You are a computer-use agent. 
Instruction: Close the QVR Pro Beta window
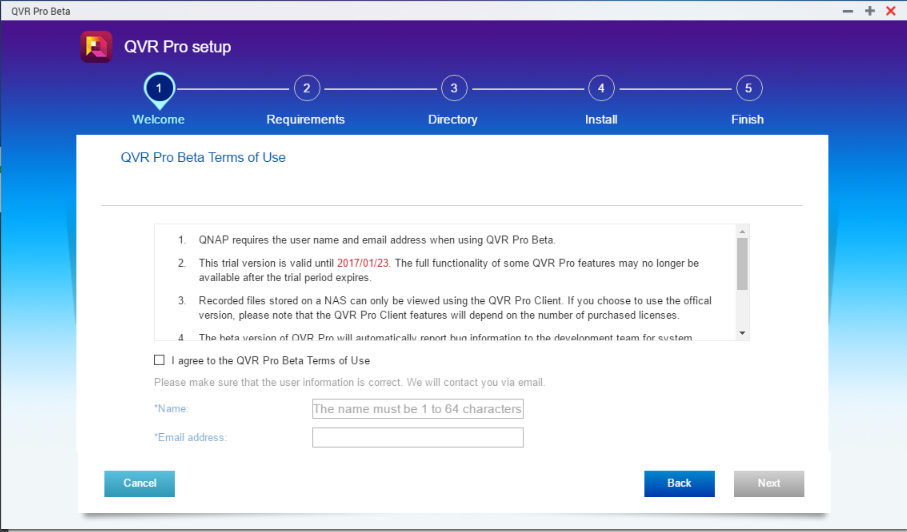tap(891, 11)
